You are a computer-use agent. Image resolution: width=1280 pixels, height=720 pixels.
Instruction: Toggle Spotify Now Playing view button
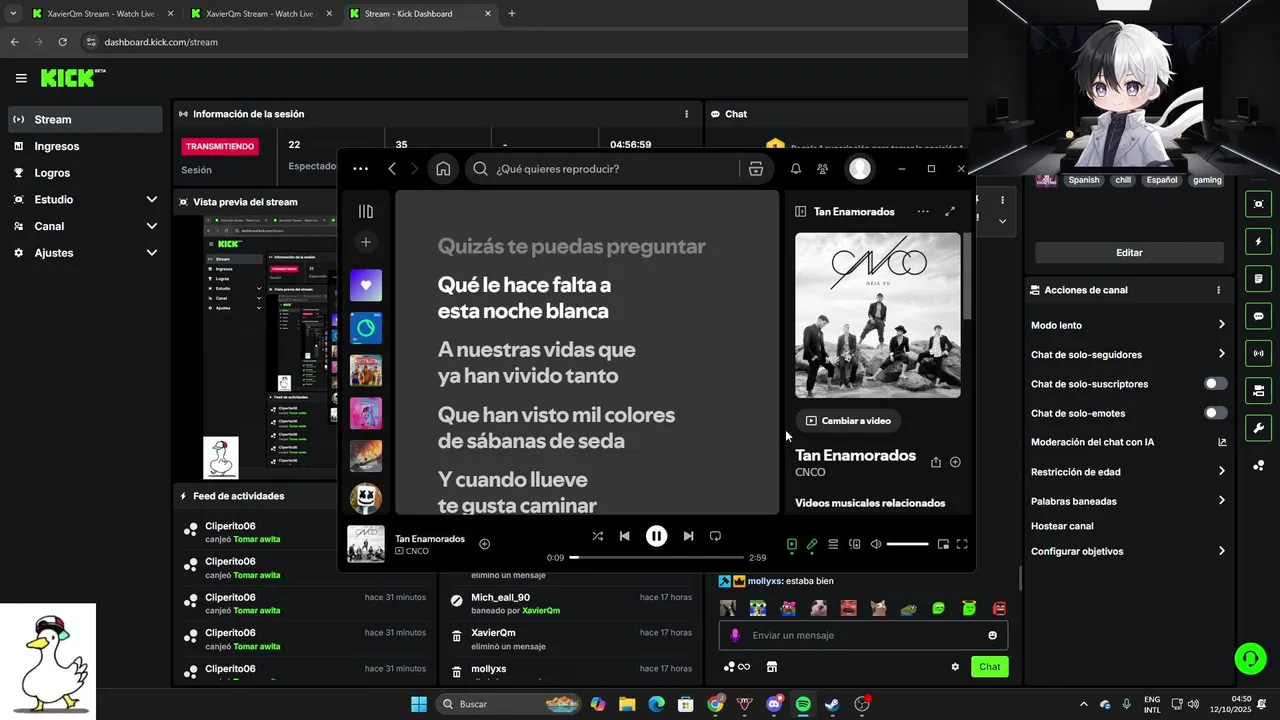click(791, 545)
